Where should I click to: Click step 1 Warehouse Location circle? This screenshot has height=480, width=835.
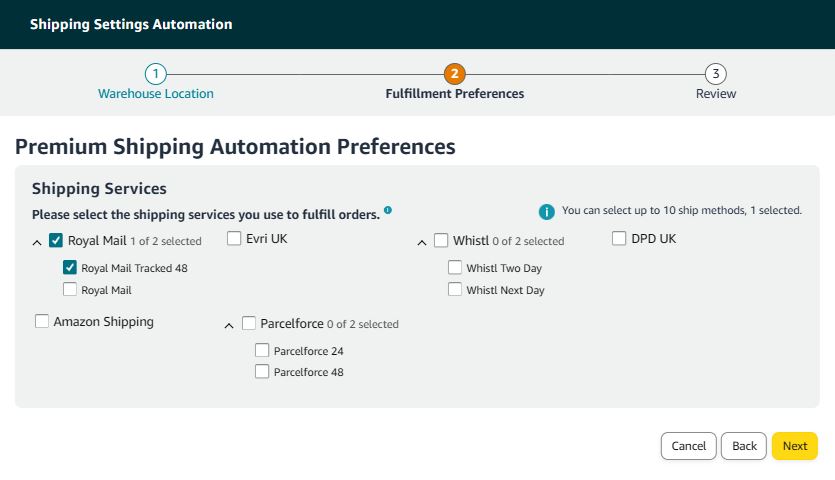tap(155, 74)
